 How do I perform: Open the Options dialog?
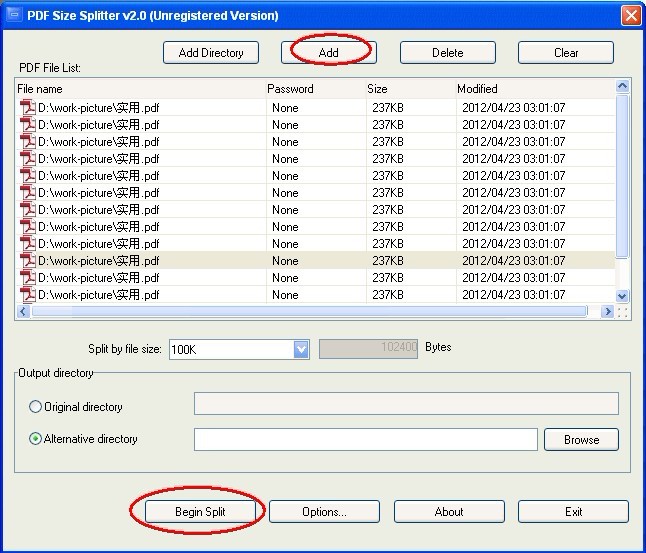(x=324, y=511)
